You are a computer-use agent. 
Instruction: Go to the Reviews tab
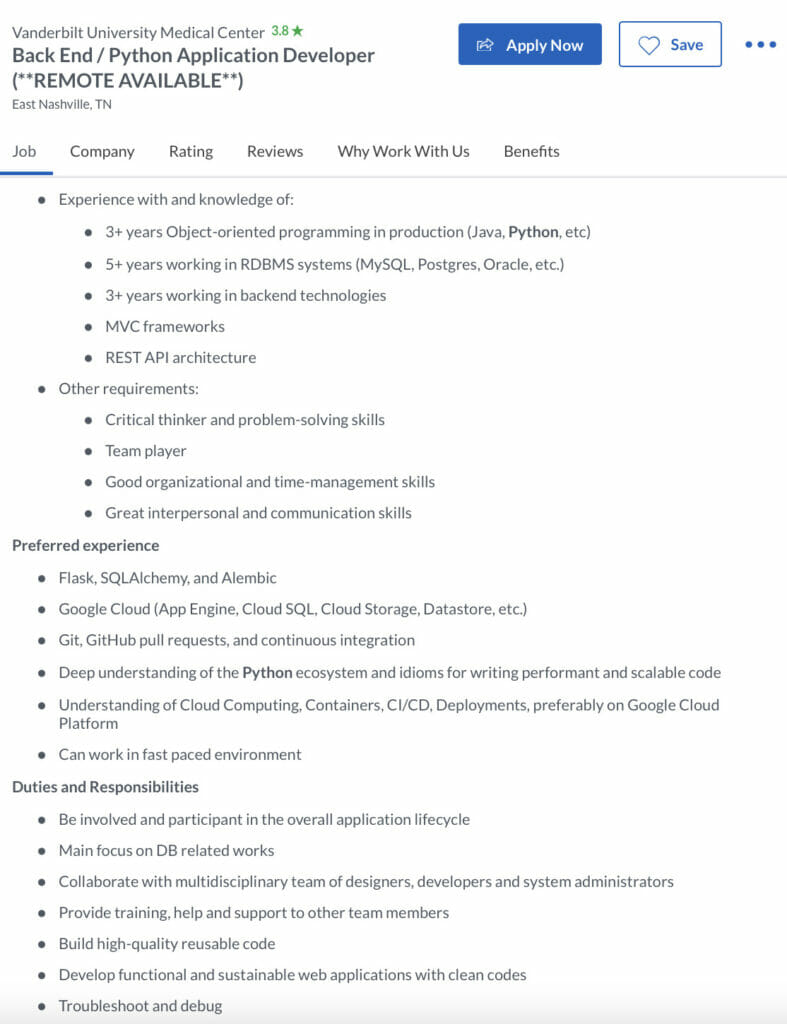275,151
